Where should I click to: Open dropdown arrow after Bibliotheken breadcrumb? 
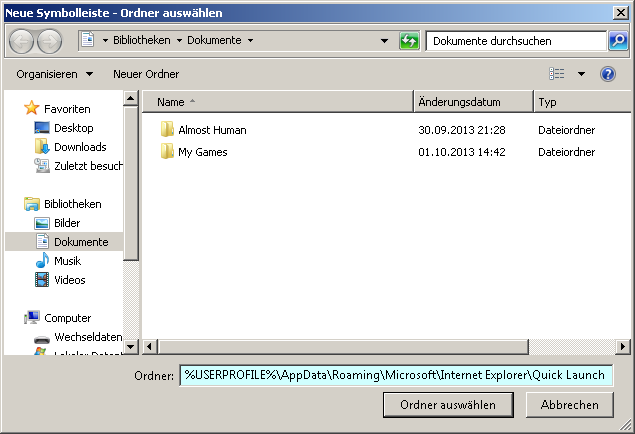[x=179, y=40]
